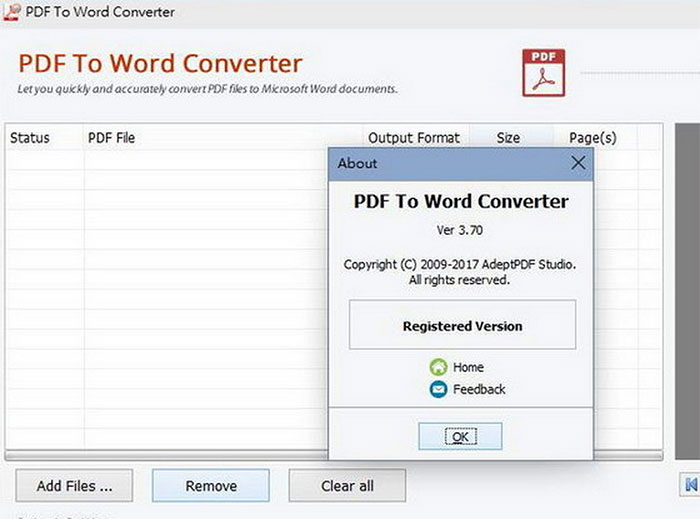The height and width of the screenshot is (519, 700).
Task: Click the red PDF logo icon
Action: (x=543, y=73)
